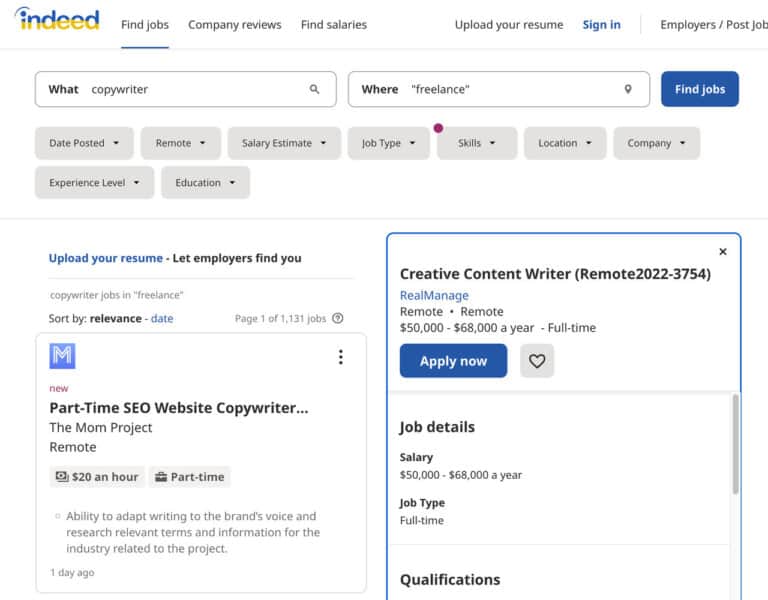768x600 pixels.
Task: Open the Remote filter dropdown
Action: 180,143
